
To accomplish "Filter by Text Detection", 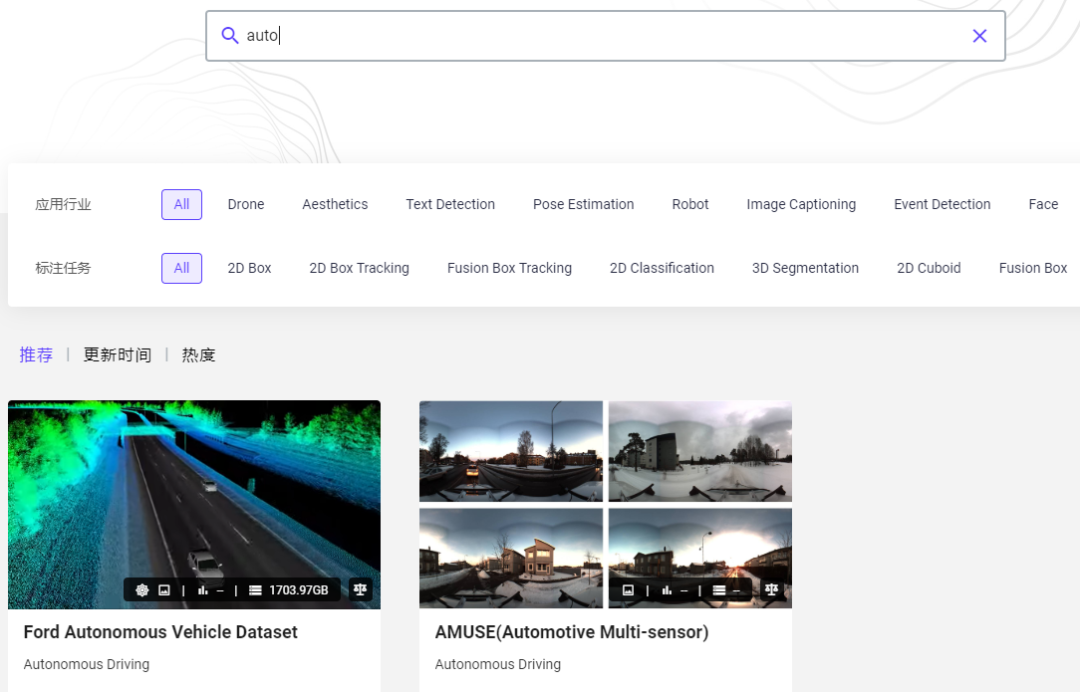I will [x=450, y=205].
